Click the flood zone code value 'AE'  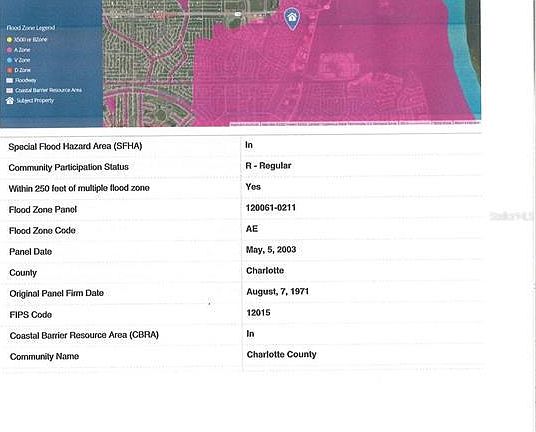click(252, 229)
